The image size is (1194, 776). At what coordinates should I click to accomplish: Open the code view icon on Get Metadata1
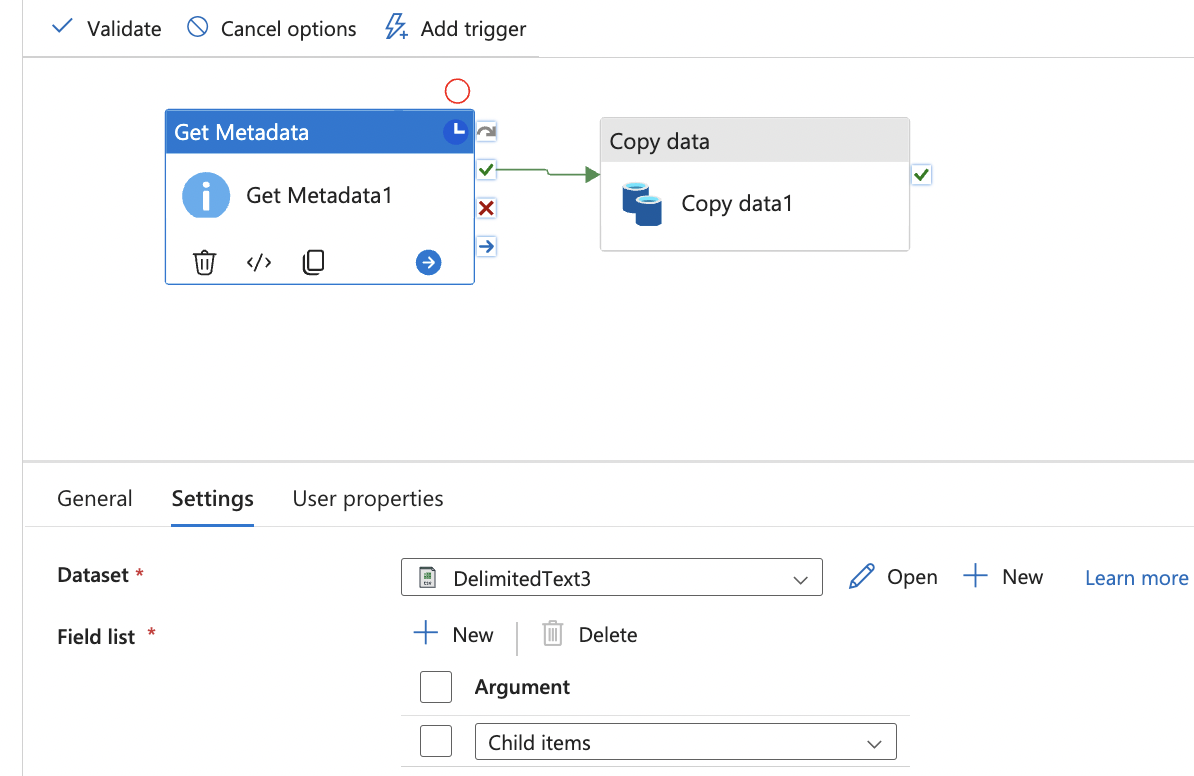coord(258,262)
